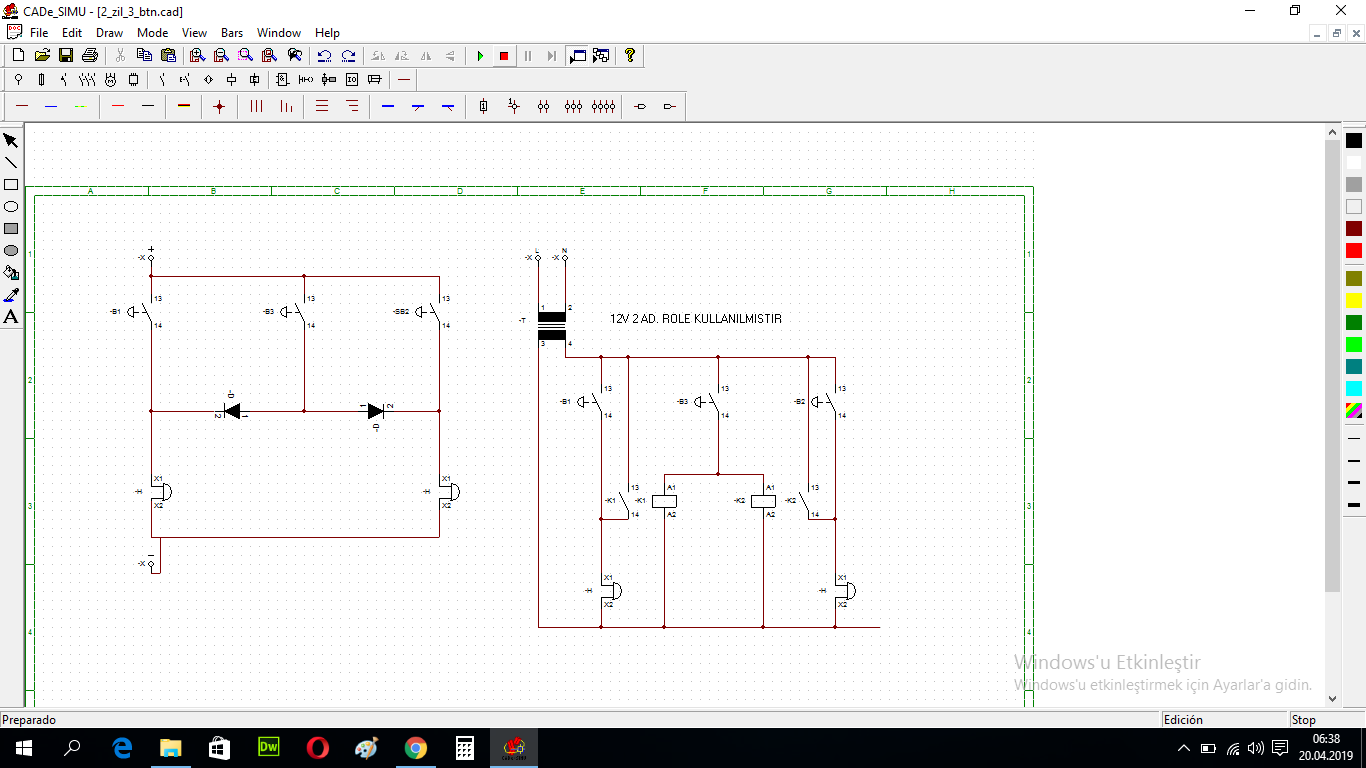Image resolution: width=1366 pixels, height=768 pixels.
Task: Open the yellow question mark help icon
Action: pos(630,56)
